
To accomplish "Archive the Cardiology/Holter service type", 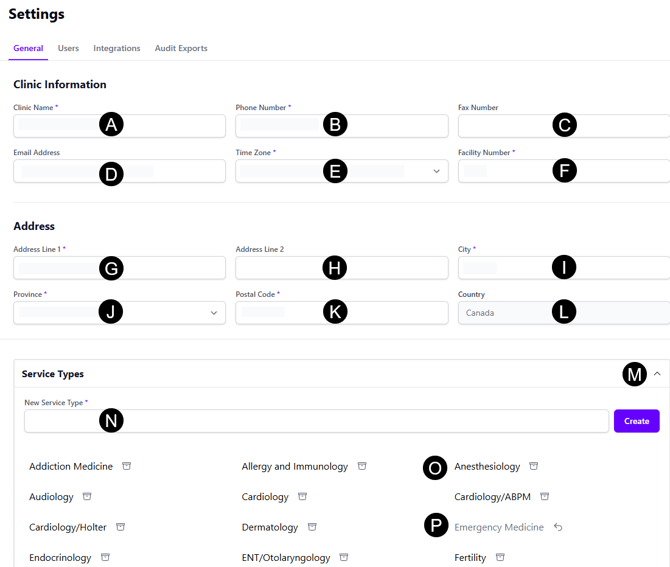I will click(x=120, y=527).
